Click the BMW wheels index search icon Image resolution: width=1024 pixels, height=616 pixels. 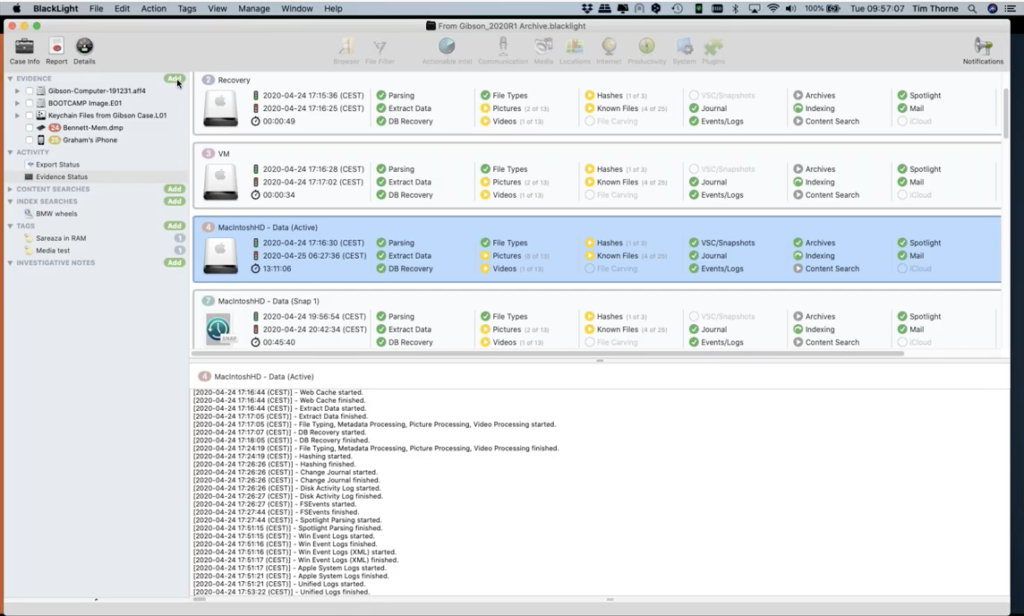pyautogui.click(x=29, y=214)
